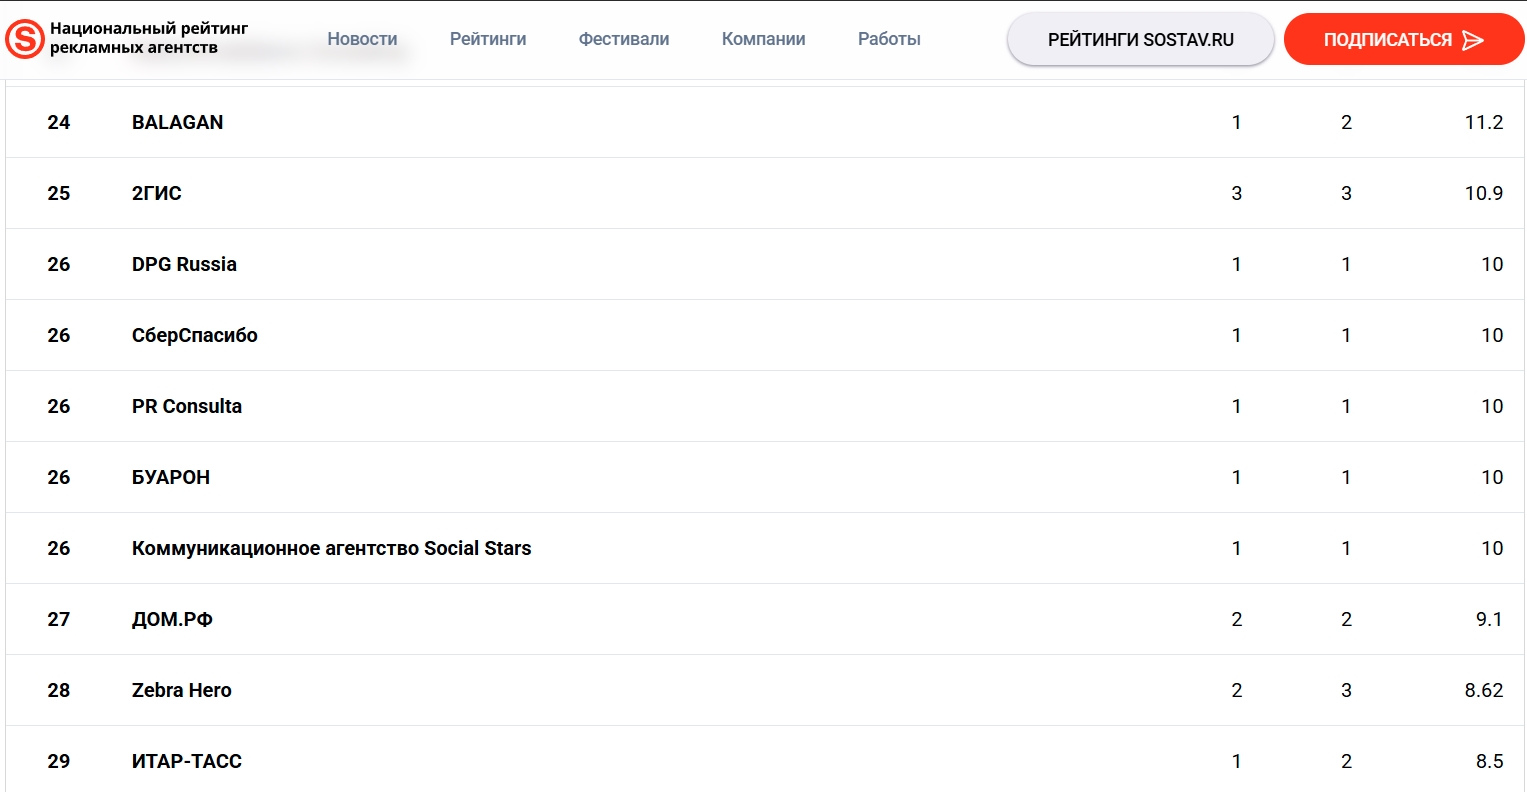
Task: Open the BALAGAN agency entry
Action: (x=178, y=122)
